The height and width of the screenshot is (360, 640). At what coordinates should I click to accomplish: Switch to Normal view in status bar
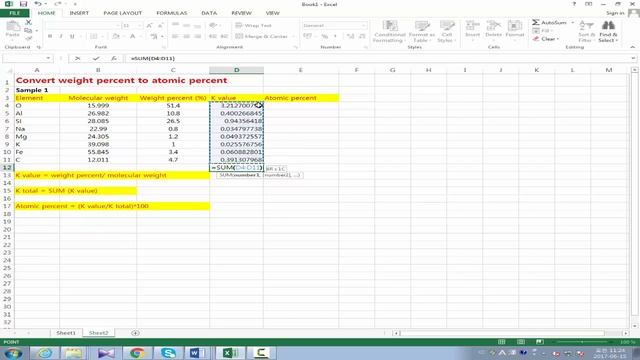pos(502,342)
